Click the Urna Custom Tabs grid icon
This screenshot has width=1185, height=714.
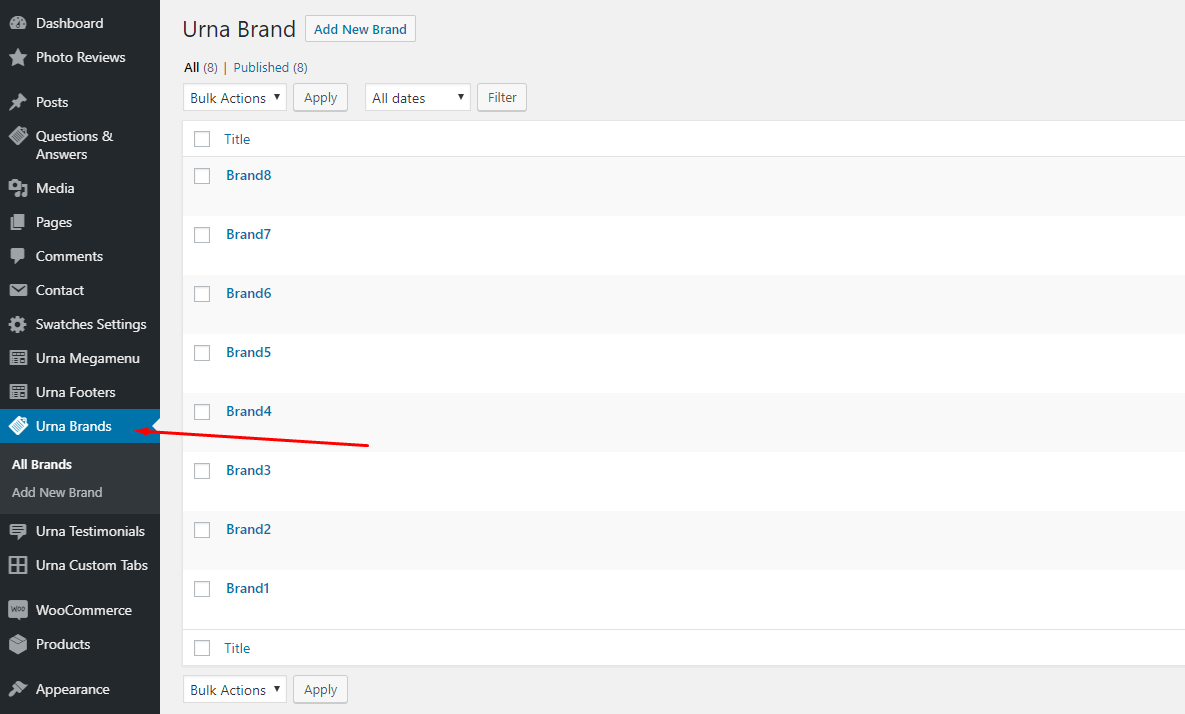18,565
